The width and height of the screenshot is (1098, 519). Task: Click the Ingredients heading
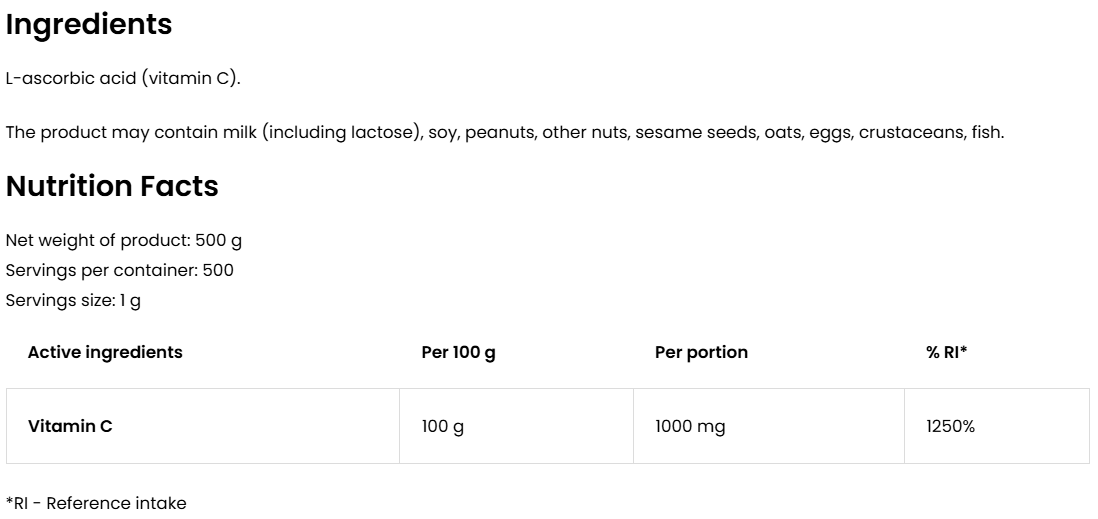click(x=89, y=26)
